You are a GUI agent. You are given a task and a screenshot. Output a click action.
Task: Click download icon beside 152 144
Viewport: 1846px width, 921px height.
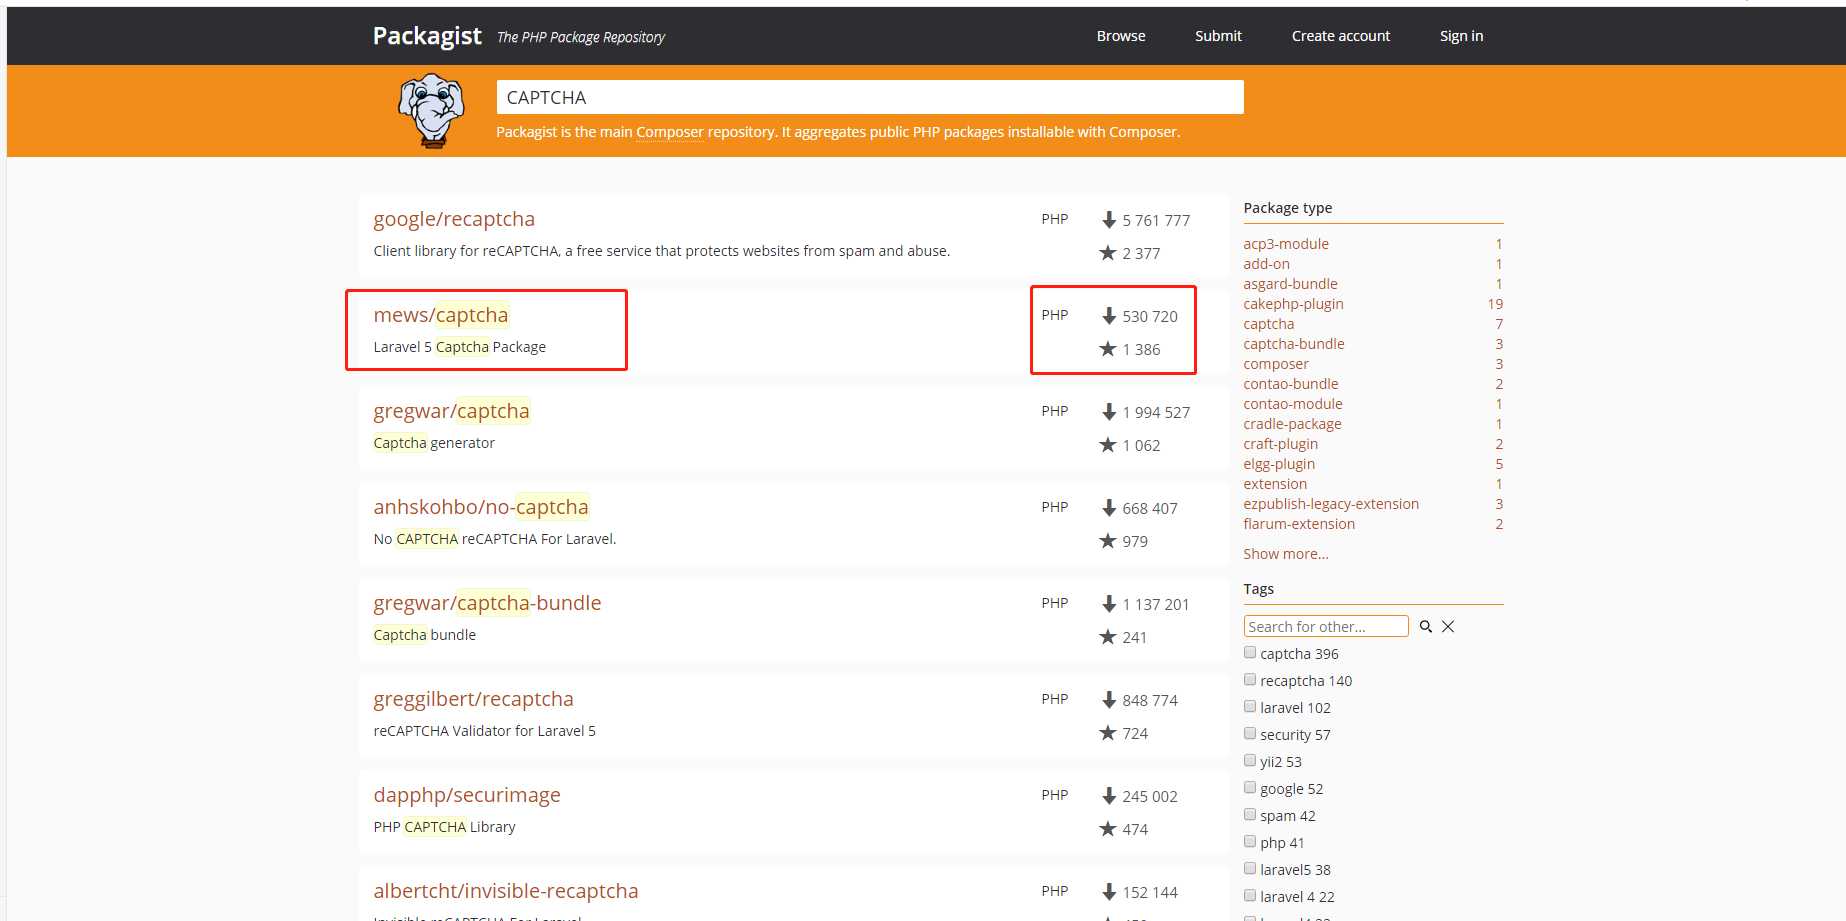pos(1109,892)
